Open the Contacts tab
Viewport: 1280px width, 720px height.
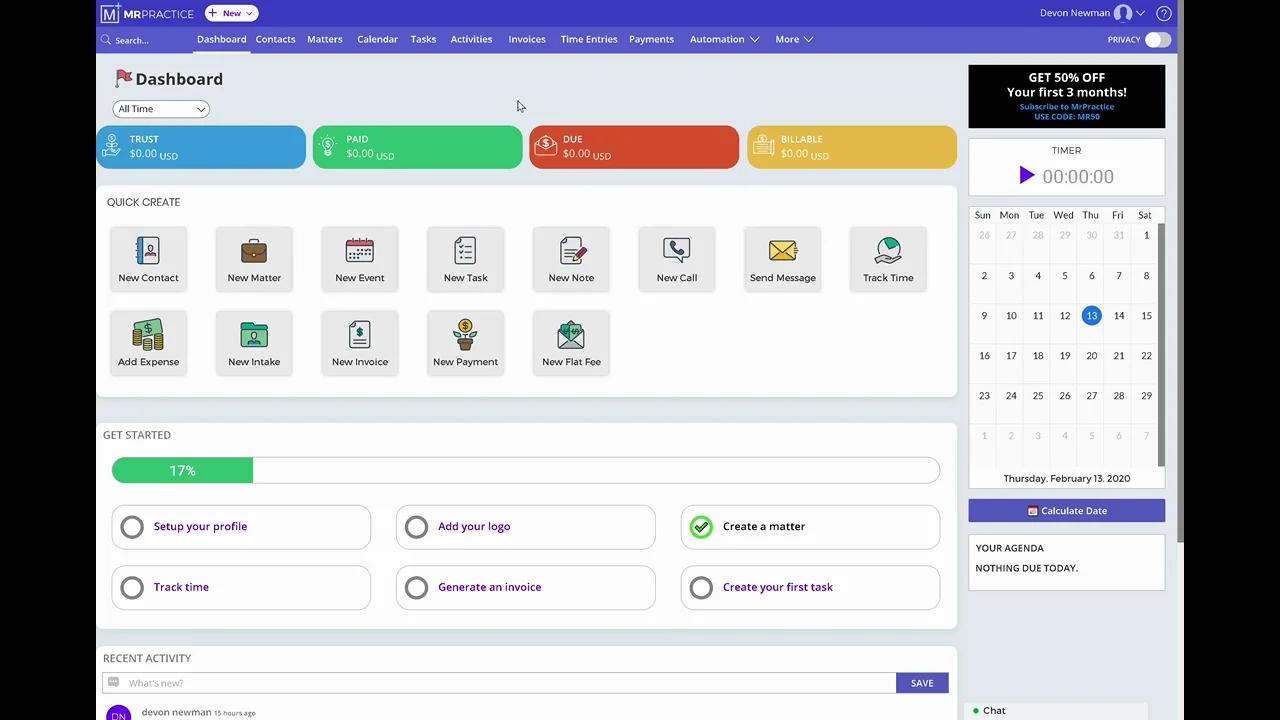point(275,39)
